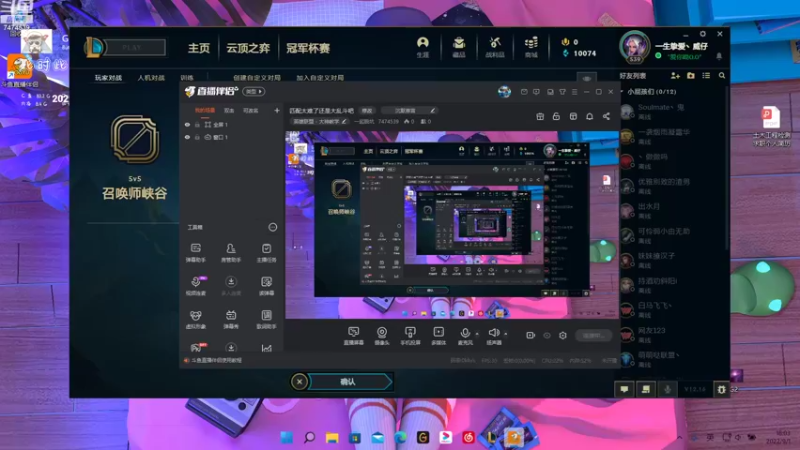The height and width of the screenshot is (450, 800).
Task: Toggle visibility eye for 窗口 1 source
Action: 187,137
